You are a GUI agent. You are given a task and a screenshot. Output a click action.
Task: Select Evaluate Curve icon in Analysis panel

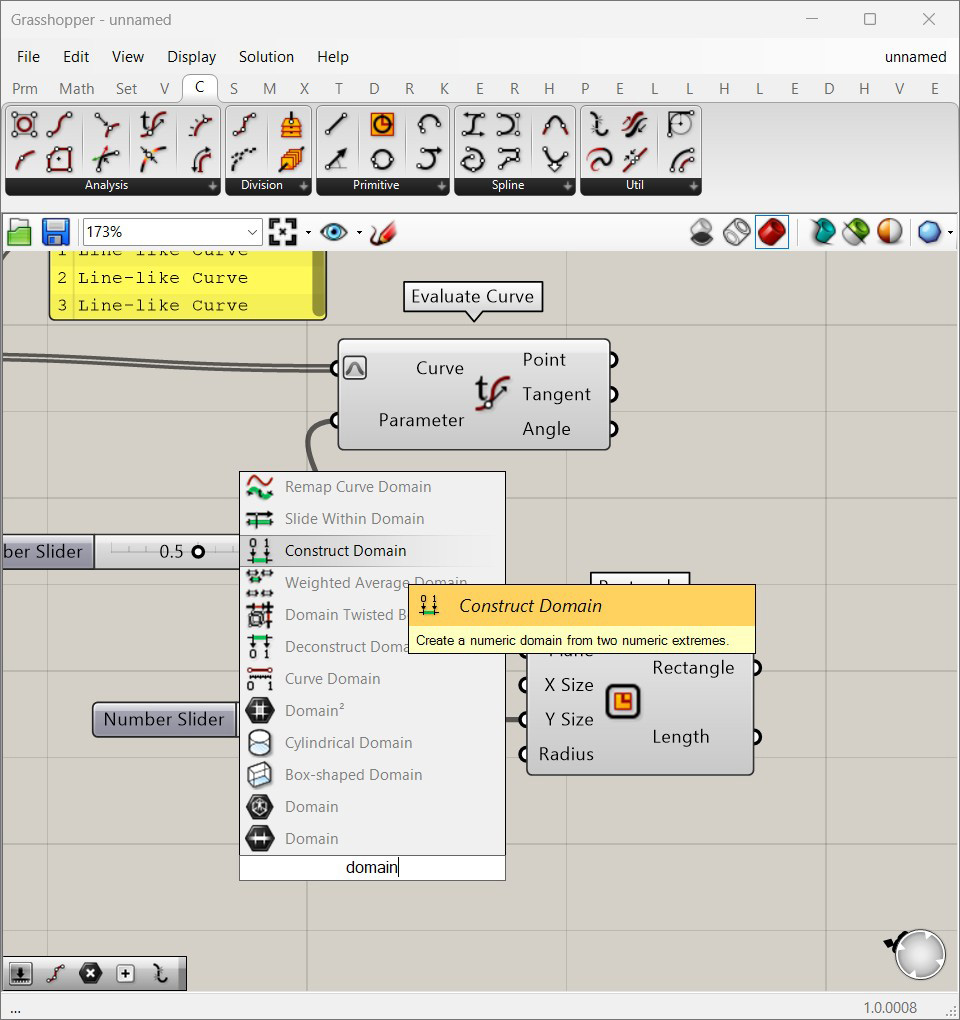pos(153,124)
